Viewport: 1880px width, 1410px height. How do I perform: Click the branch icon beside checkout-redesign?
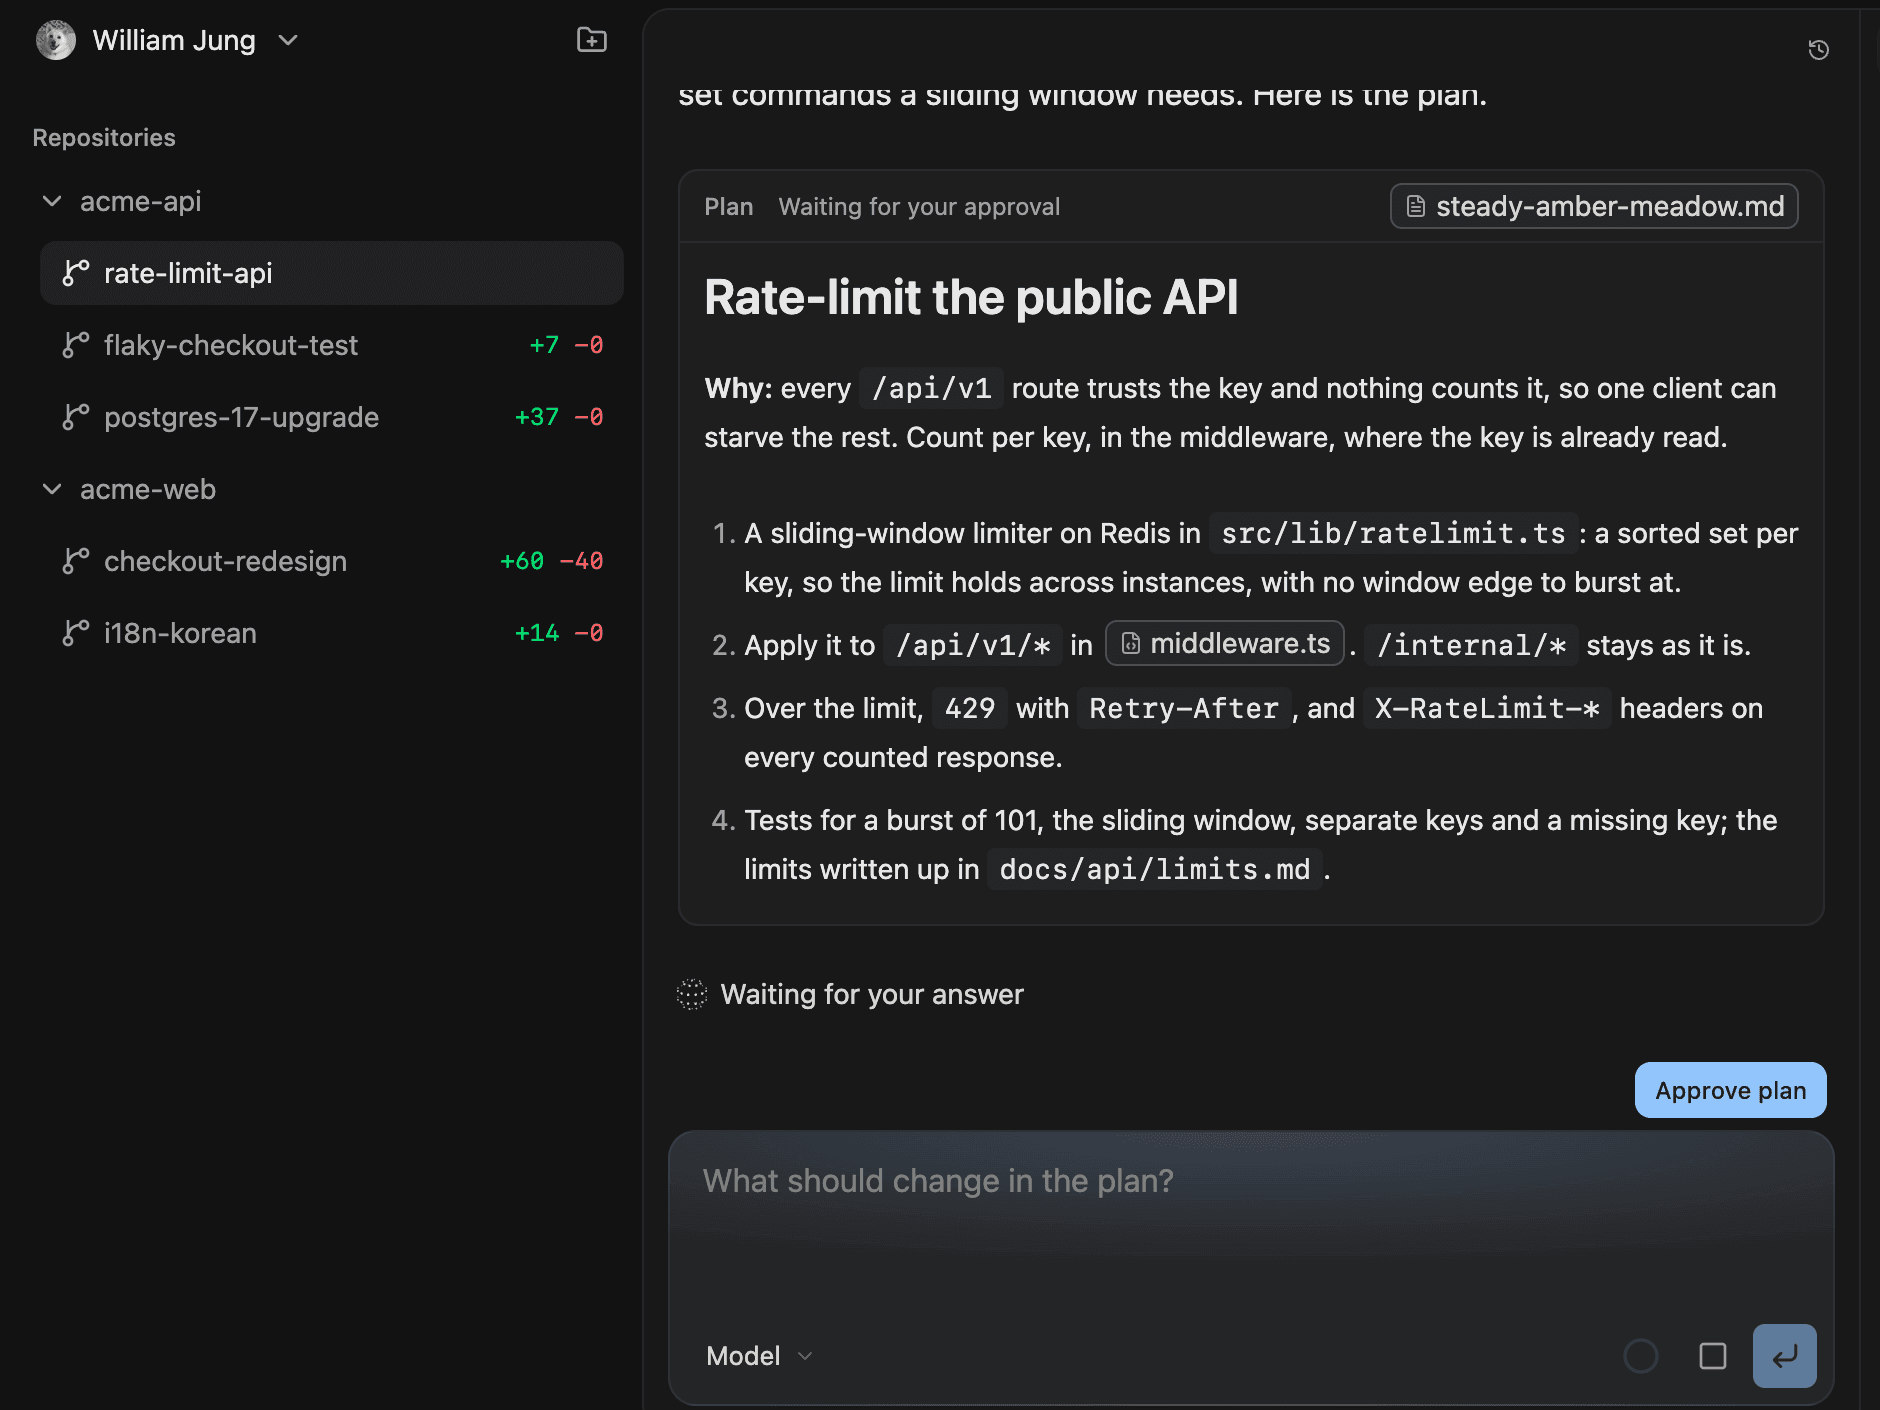pyautogui.click(x=76, y=561)
